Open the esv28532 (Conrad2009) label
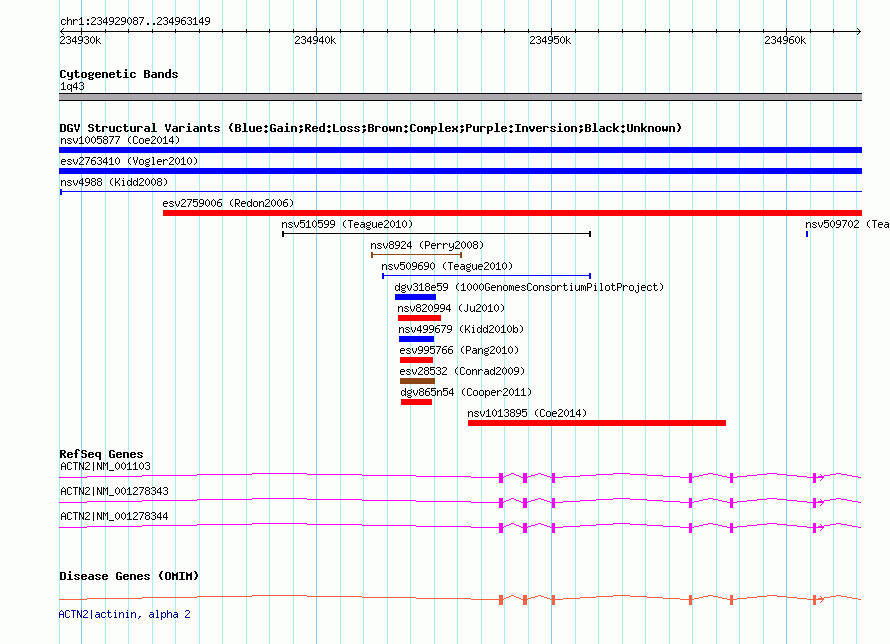This screenshot has width=890, height=644. pos(462,371)
